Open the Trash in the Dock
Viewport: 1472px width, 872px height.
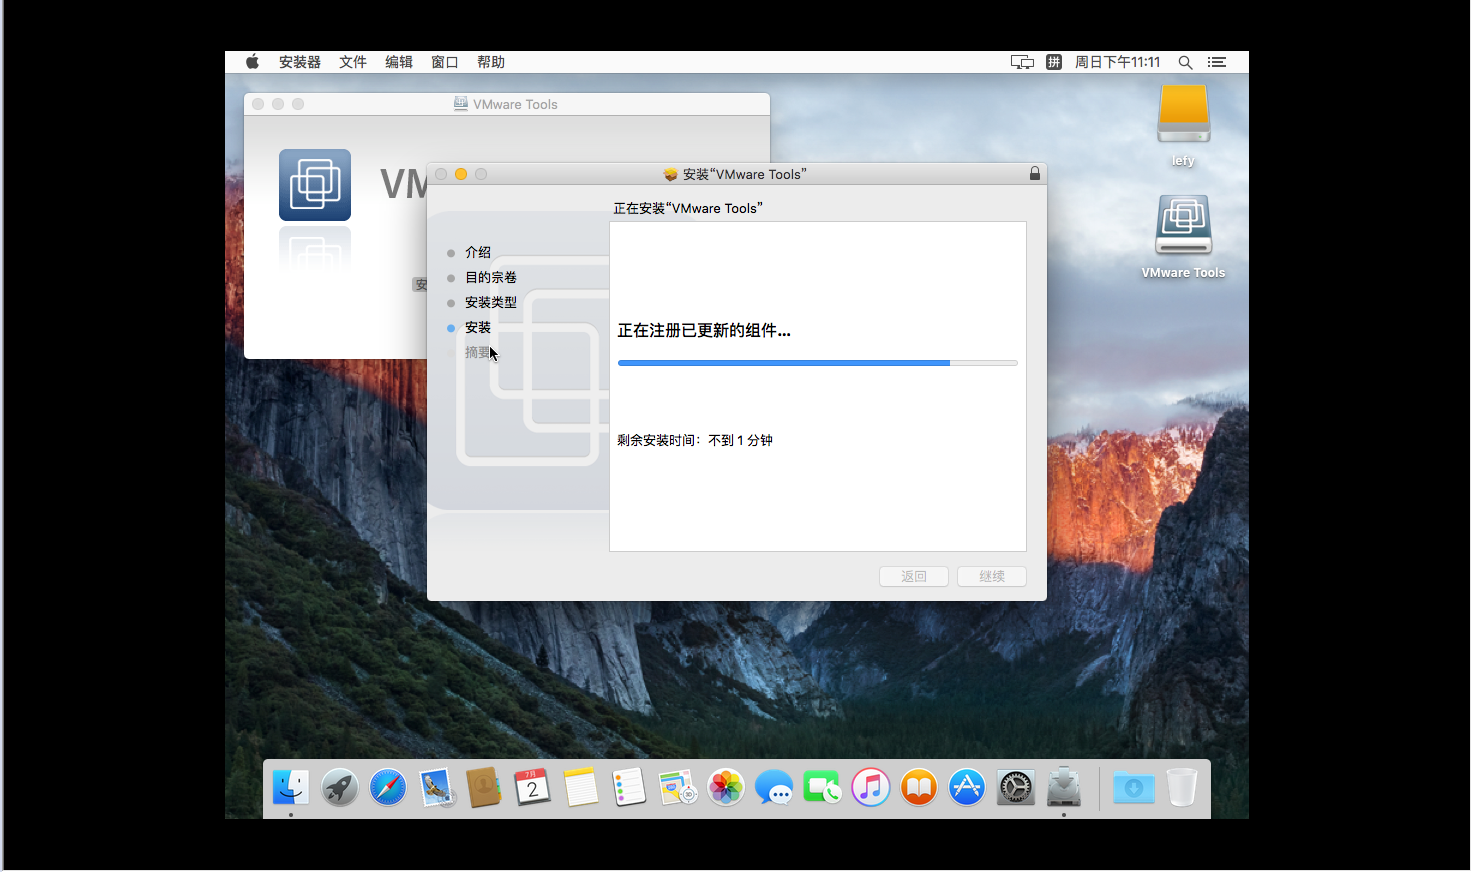[x=1181, y=788]
